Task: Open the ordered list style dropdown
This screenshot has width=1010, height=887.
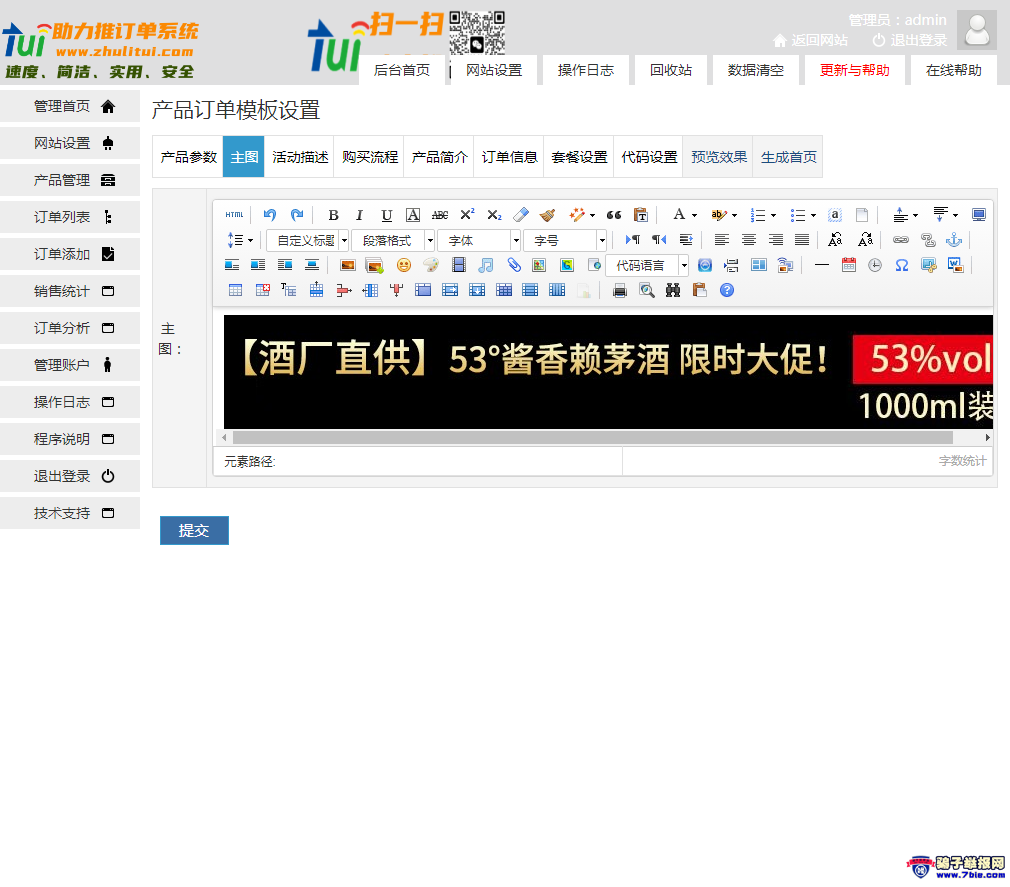Action: pyautogui.click(x=763, y=215)
